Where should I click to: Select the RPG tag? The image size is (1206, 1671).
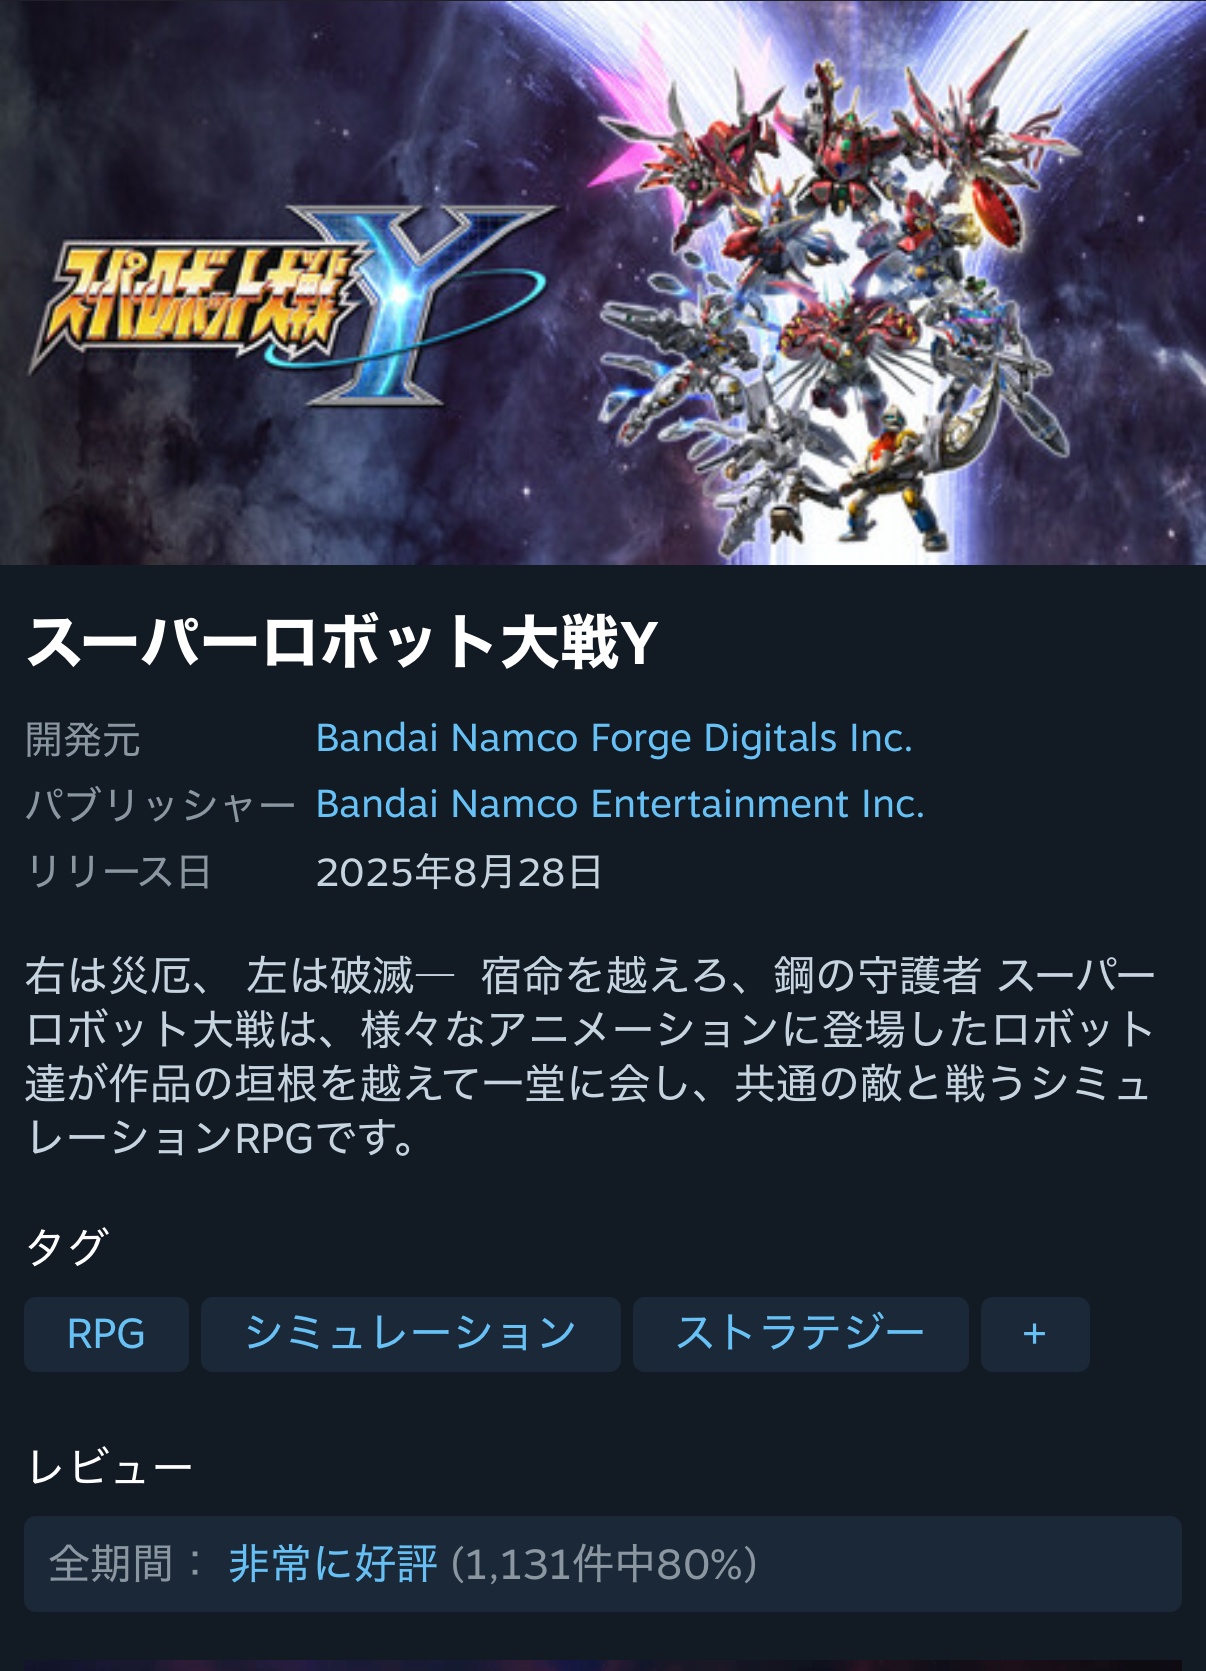(106, 1334)
